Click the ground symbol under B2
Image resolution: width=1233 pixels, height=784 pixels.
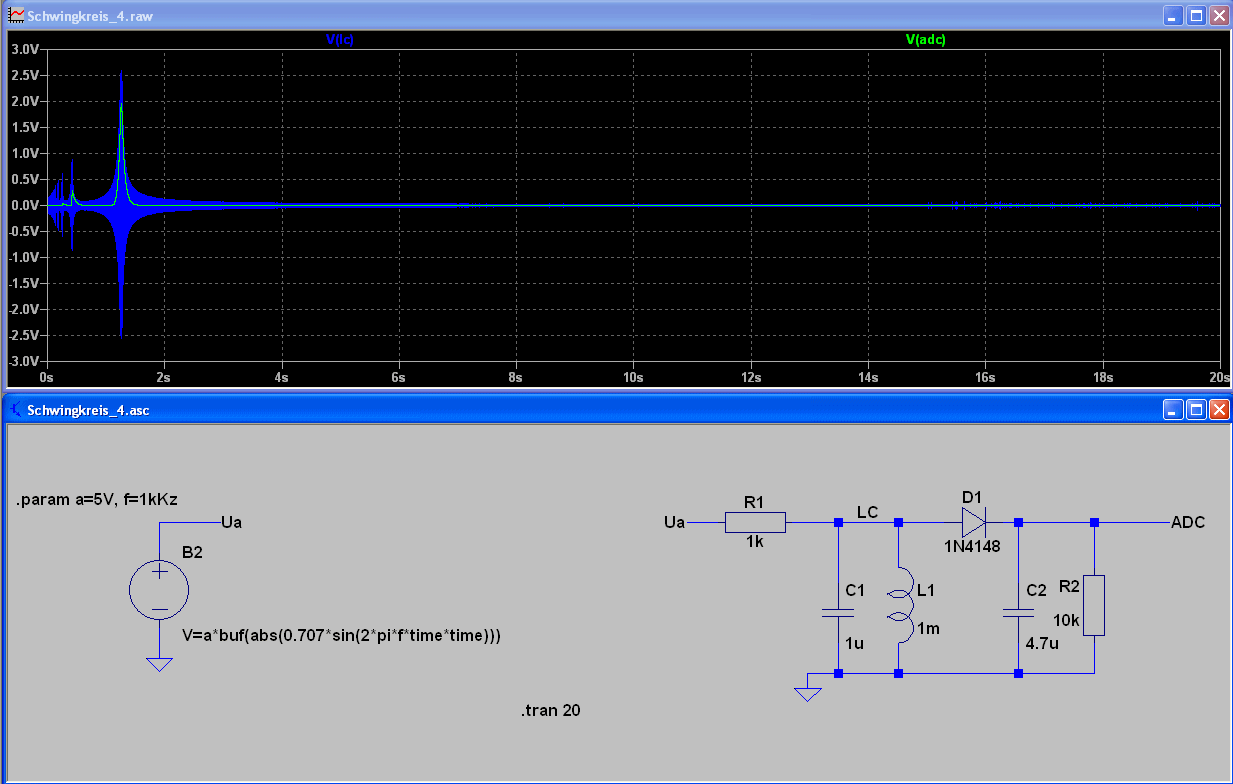[x=159, y=664]
